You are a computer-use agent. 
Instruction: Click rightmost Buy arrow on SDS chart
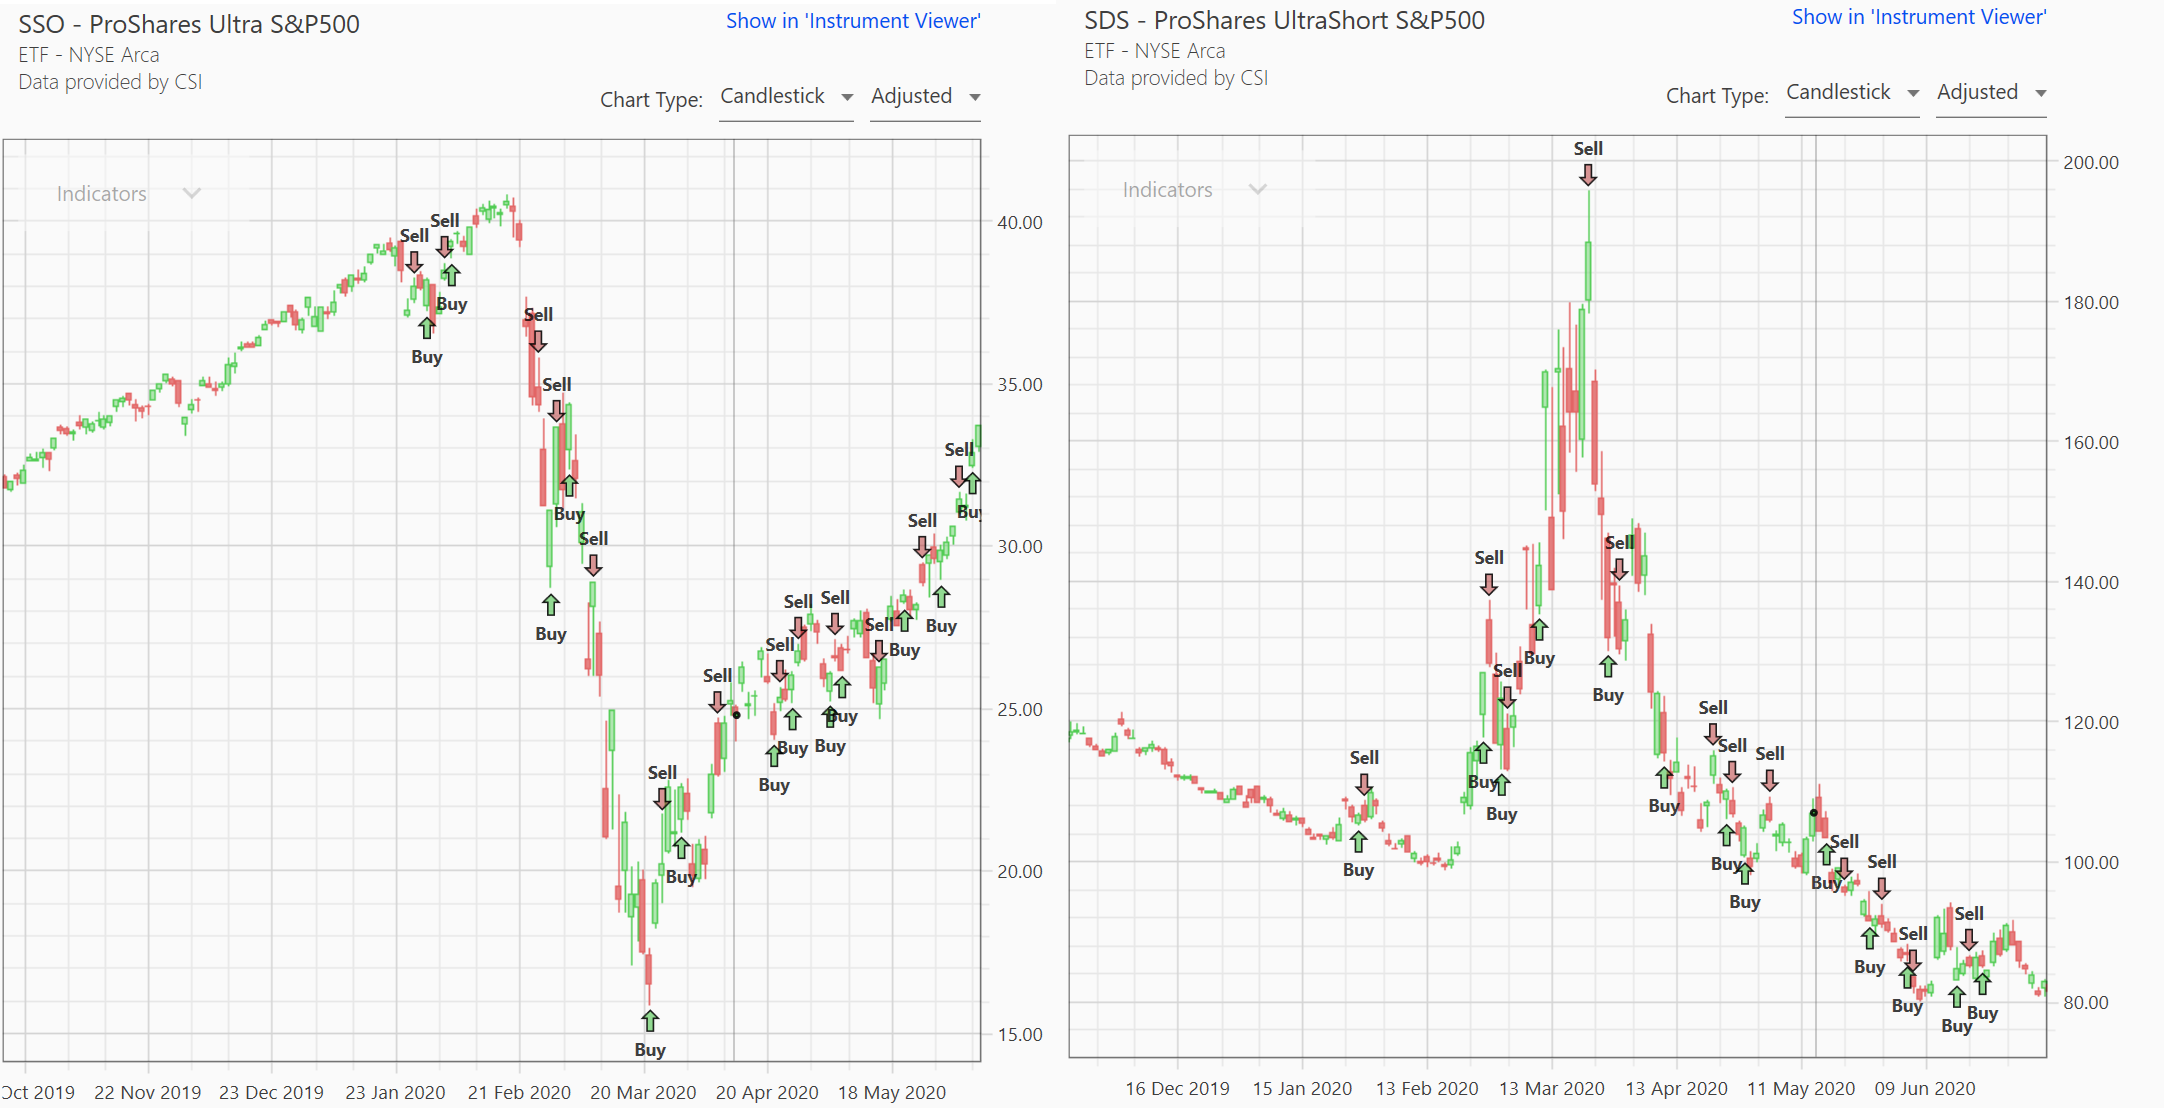pyautogui.click(x=1982, y=985)
